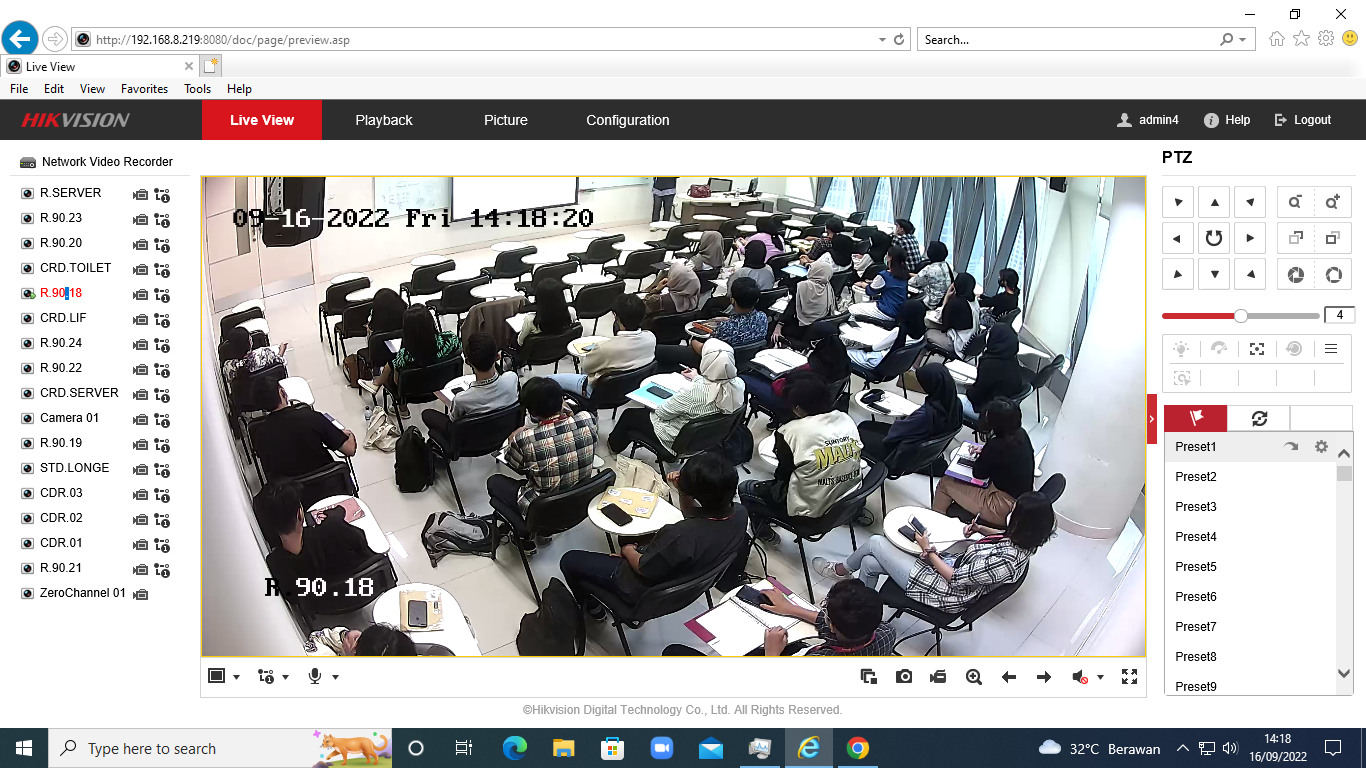The height and width of the screenshot is (768, 1366).
Task: Switch to the Picture tab
Action: pyautogui.click(x=506, y=120)
